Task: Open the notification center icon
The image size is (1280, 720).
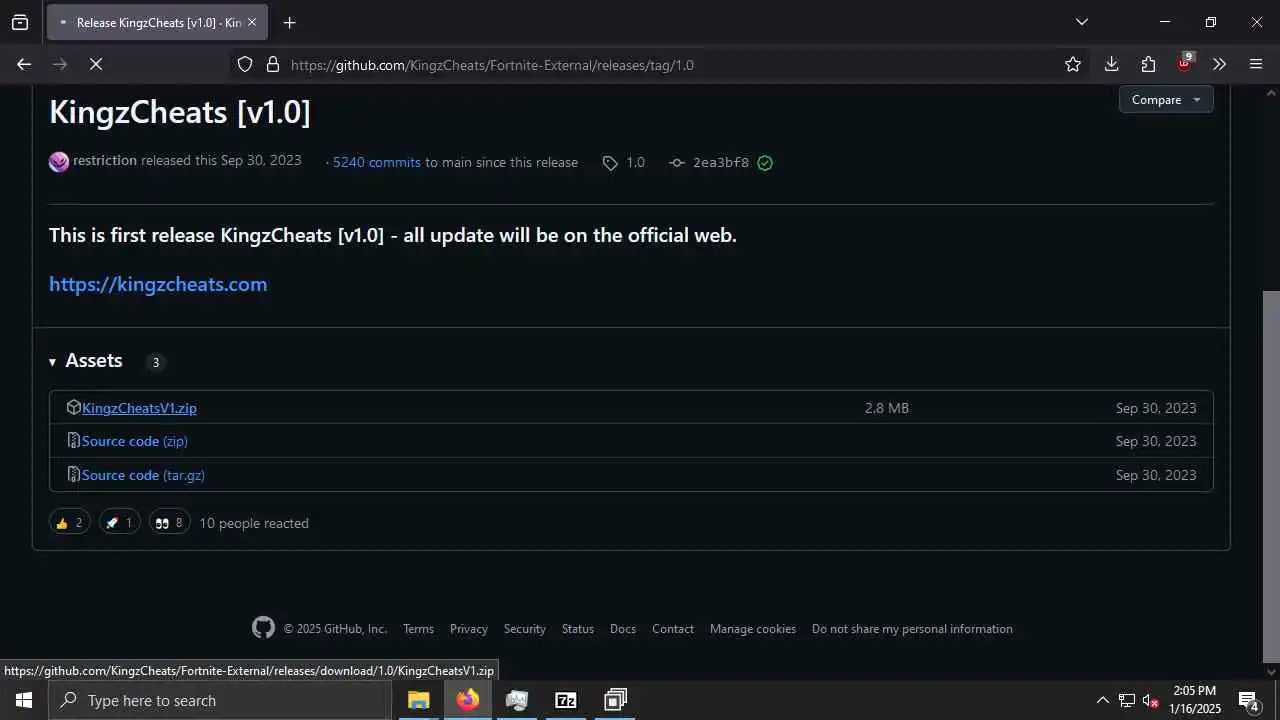Action: tap(1248, 700)
